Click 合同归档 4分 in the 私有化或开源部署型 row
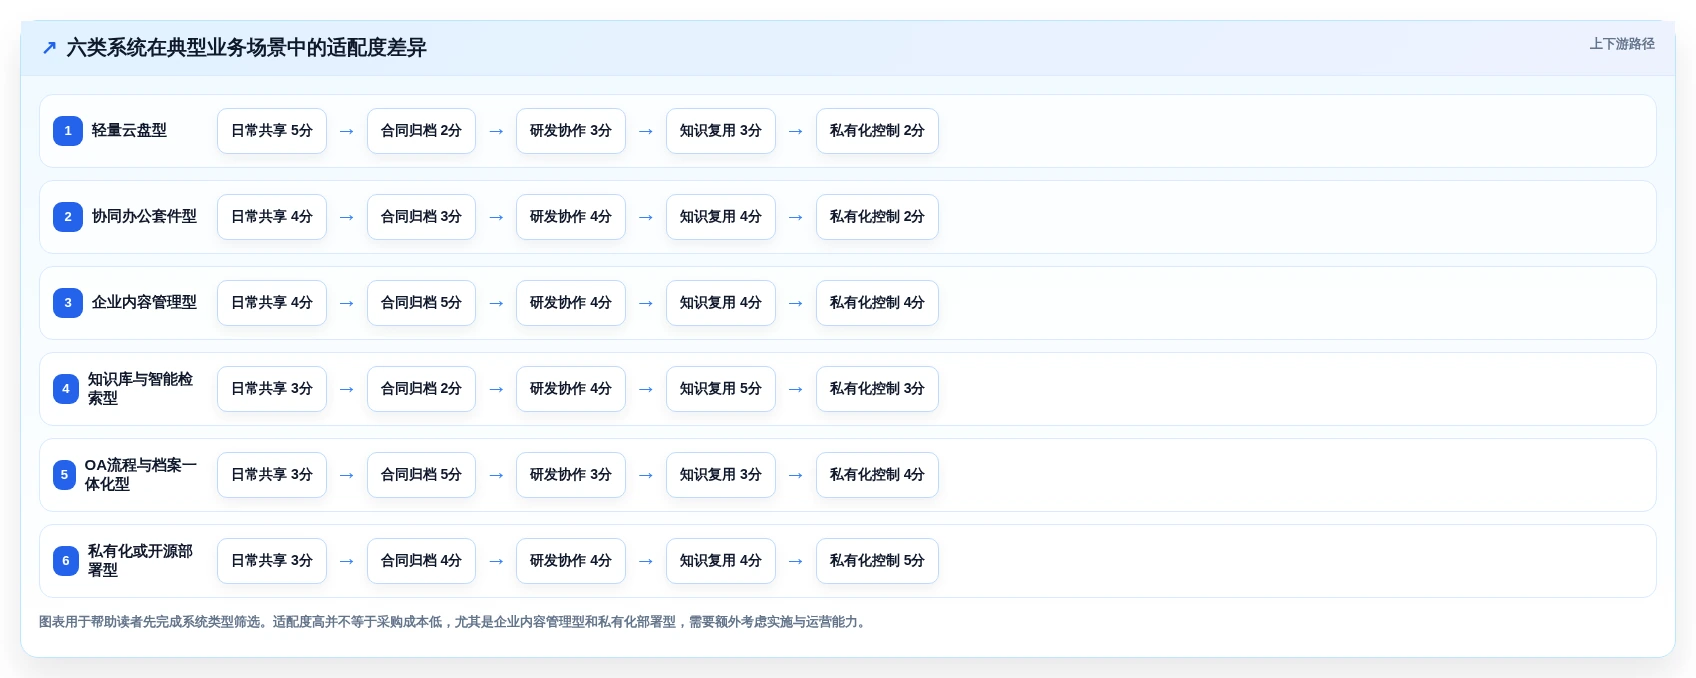1696x678 pixels. pyautogui.click(x=421, y=561)
